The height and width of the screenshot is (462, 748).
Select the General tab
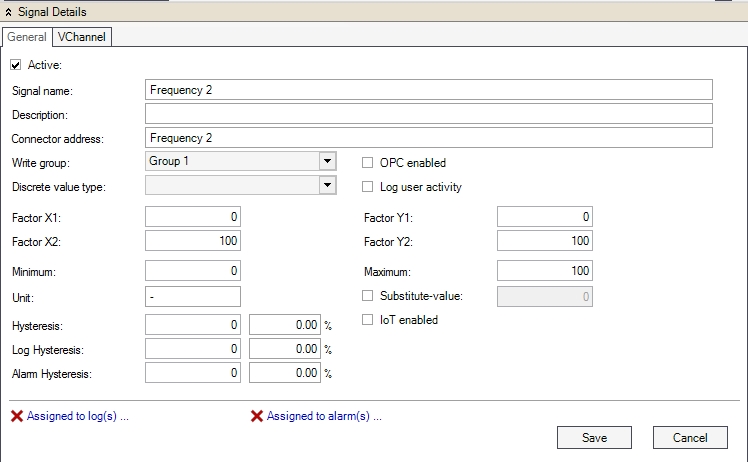[x=26, y=37]
